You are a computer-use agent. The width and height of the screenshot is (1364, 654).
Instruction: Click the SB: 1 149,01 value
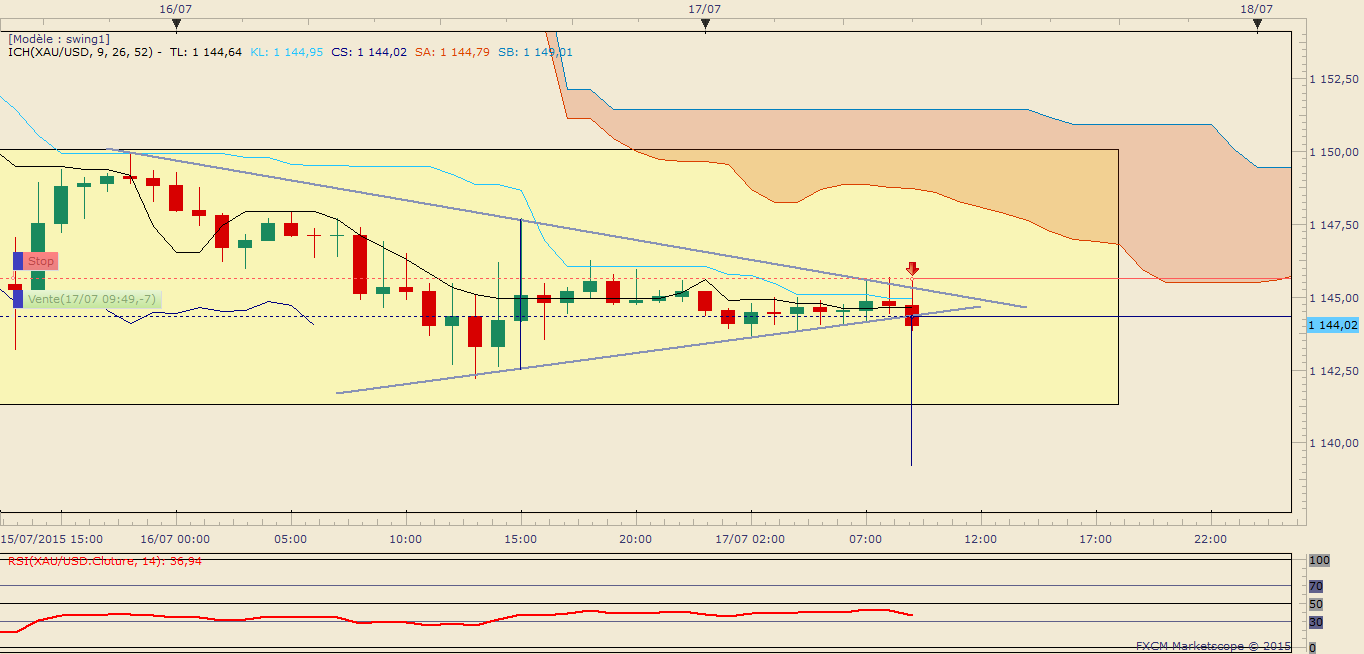tap(535, 52)
